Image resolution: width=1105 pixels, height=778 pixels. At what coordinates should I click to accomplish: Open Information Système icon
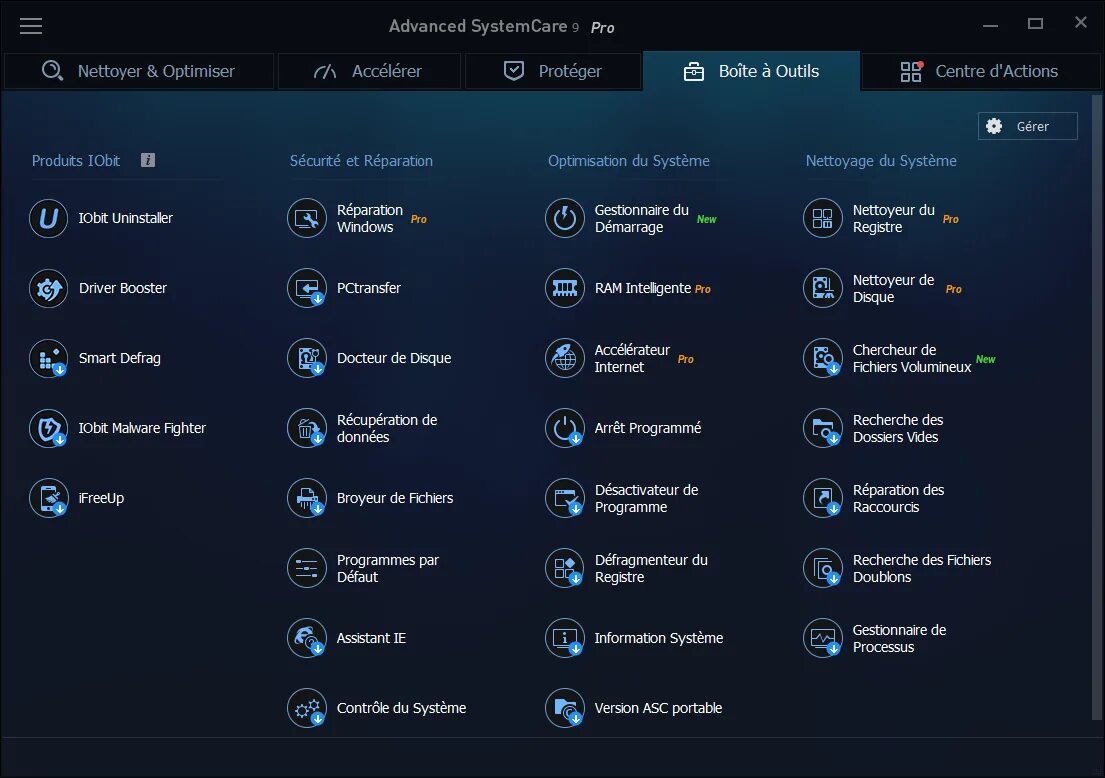click(x=564, y=638)
